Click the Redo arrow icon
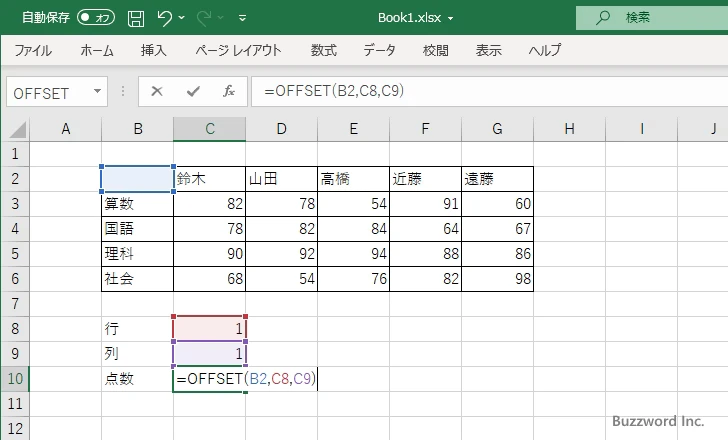The height and width of the screenshot is (440, 728). point(204,18)
